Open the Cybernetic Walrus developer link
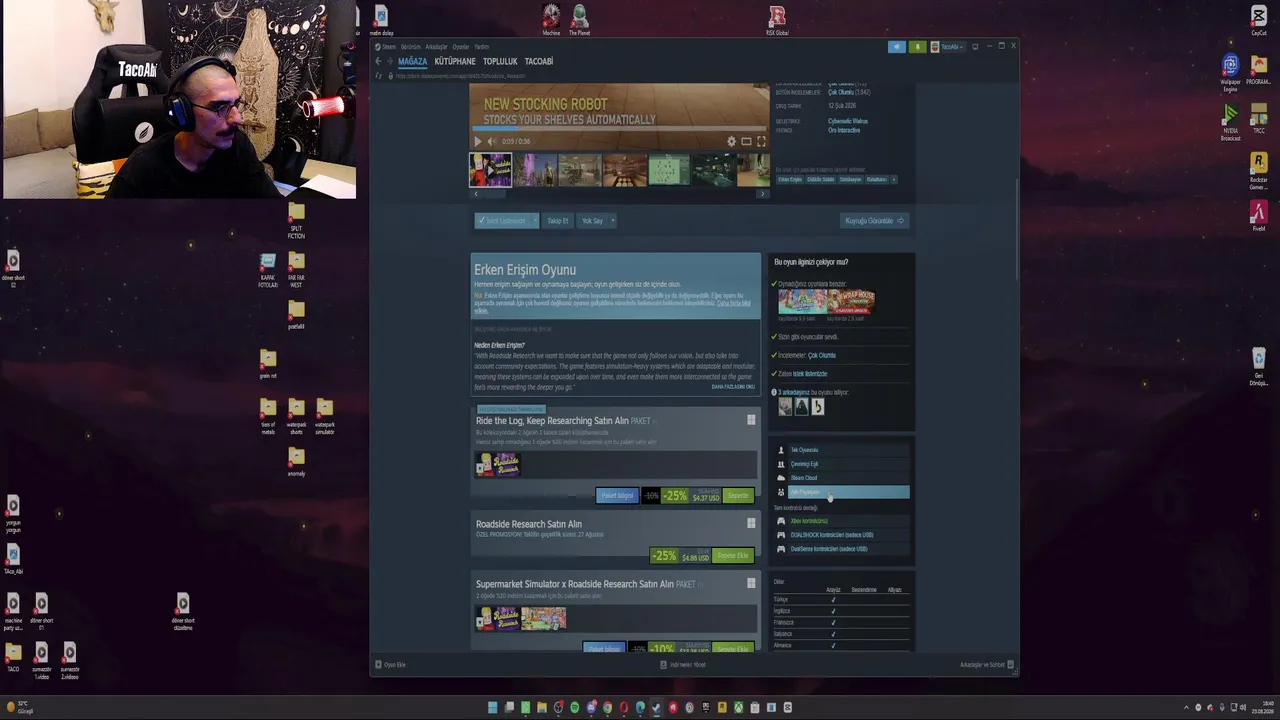Viewport: 1280px width, 720px height. [847, 121]
